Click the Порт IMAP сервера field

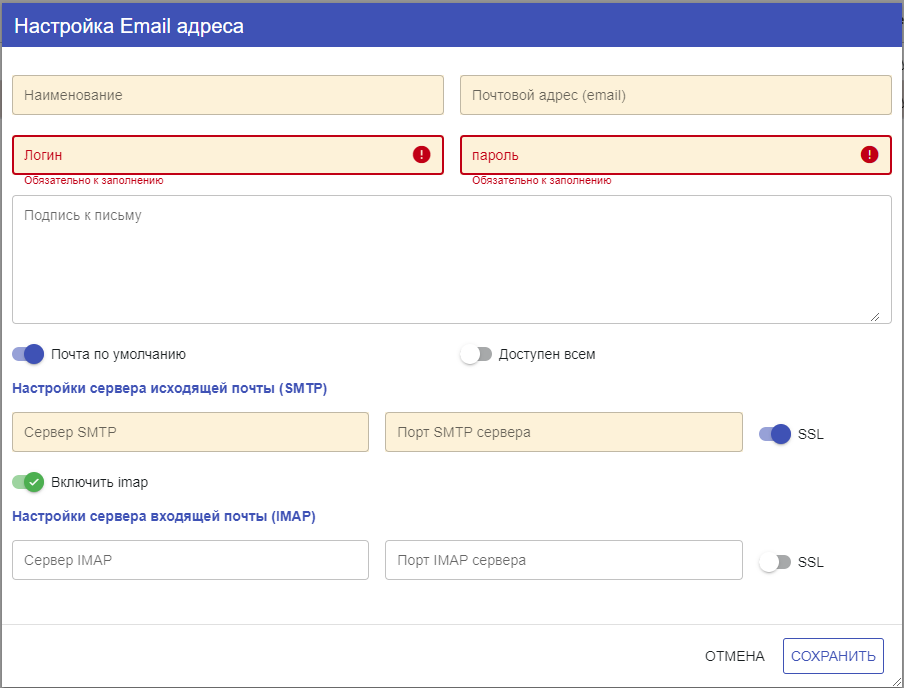(x=564, y=560)
